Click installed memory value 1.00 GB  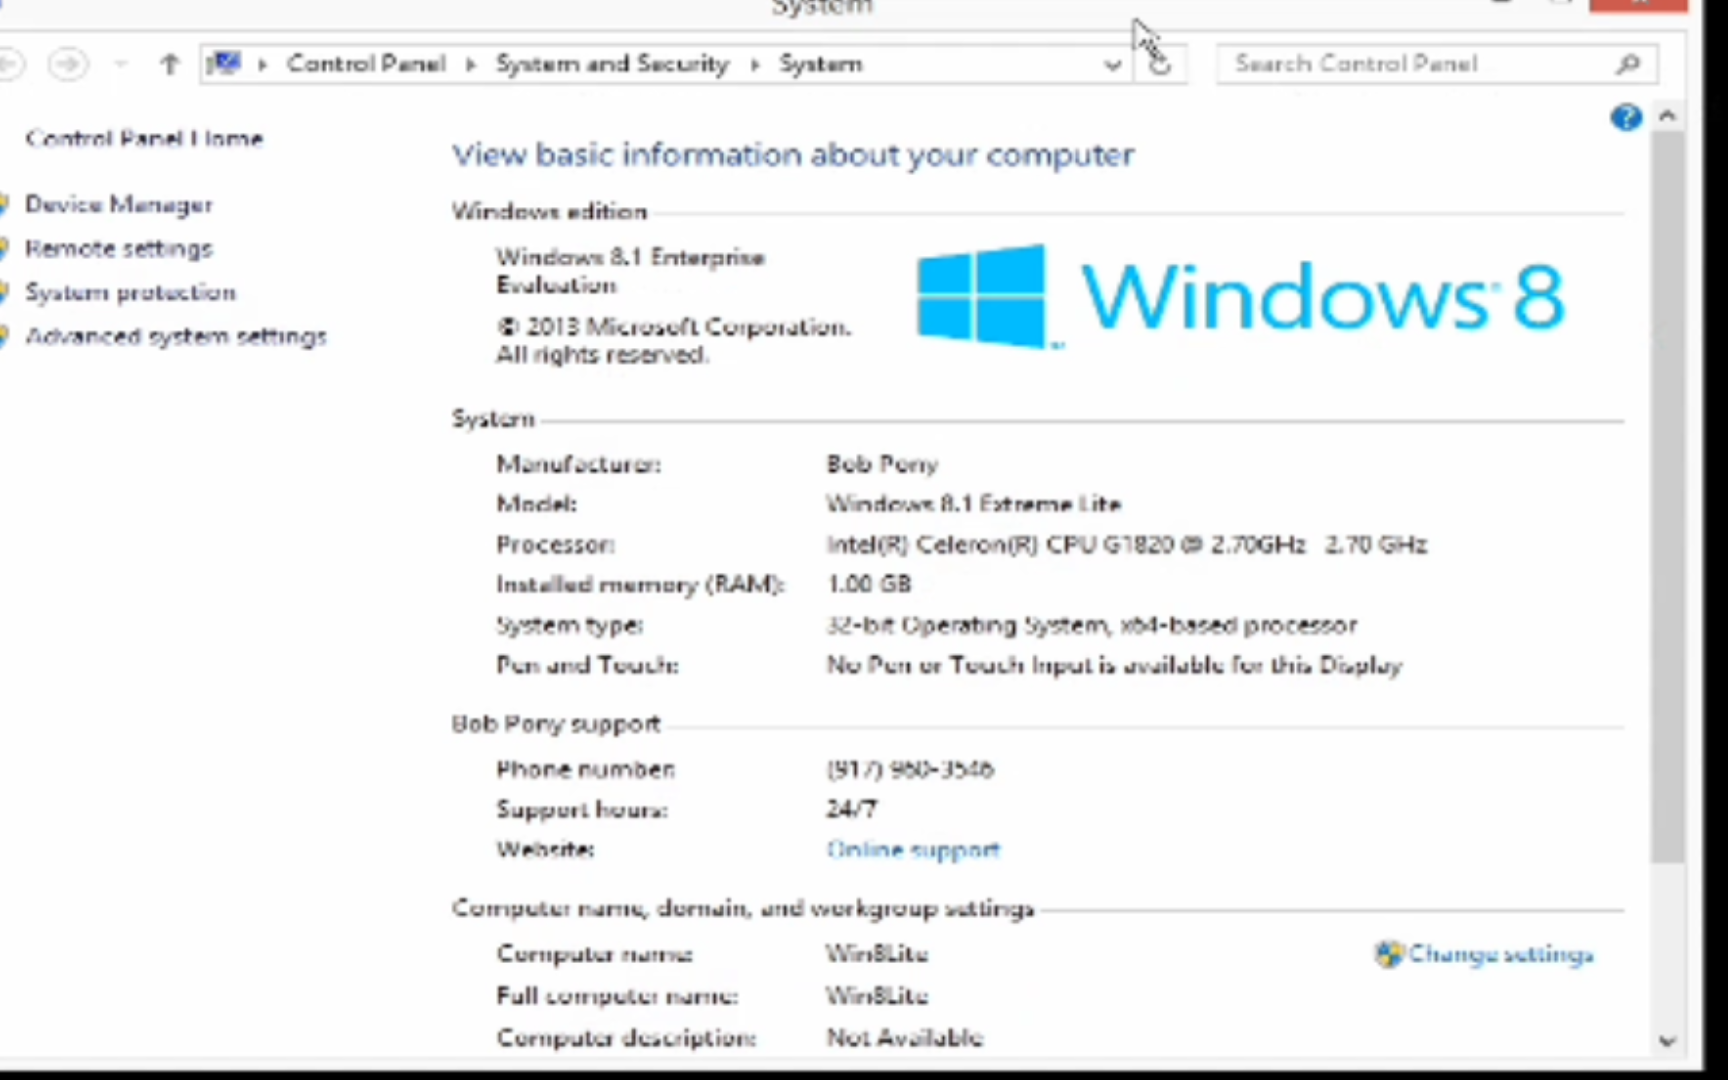pos(869,584)
